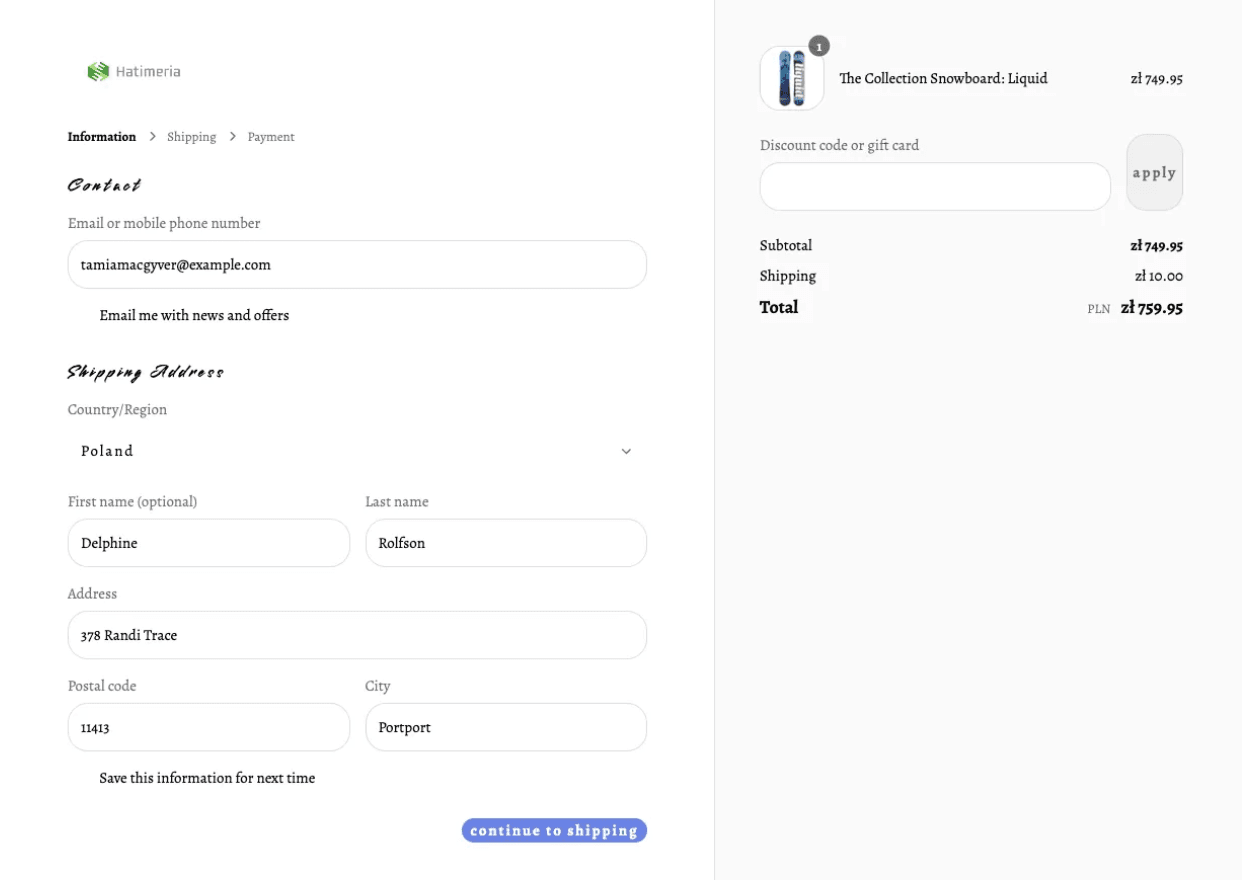Click the First name field with Delphine
Screen dimensions: 1242x888
208,543
